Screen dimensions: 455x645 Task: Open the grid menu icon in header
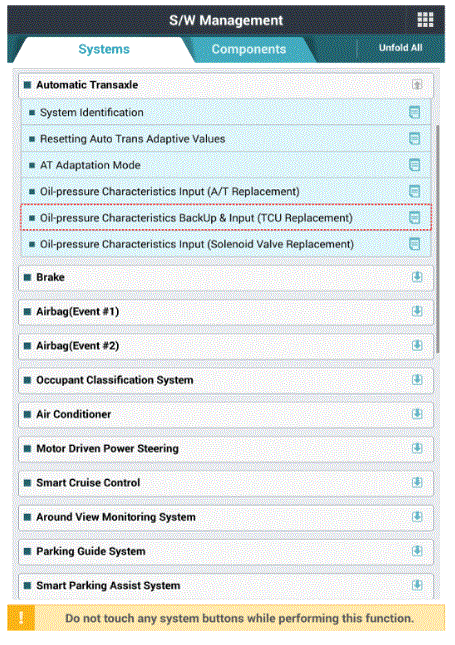425,19
